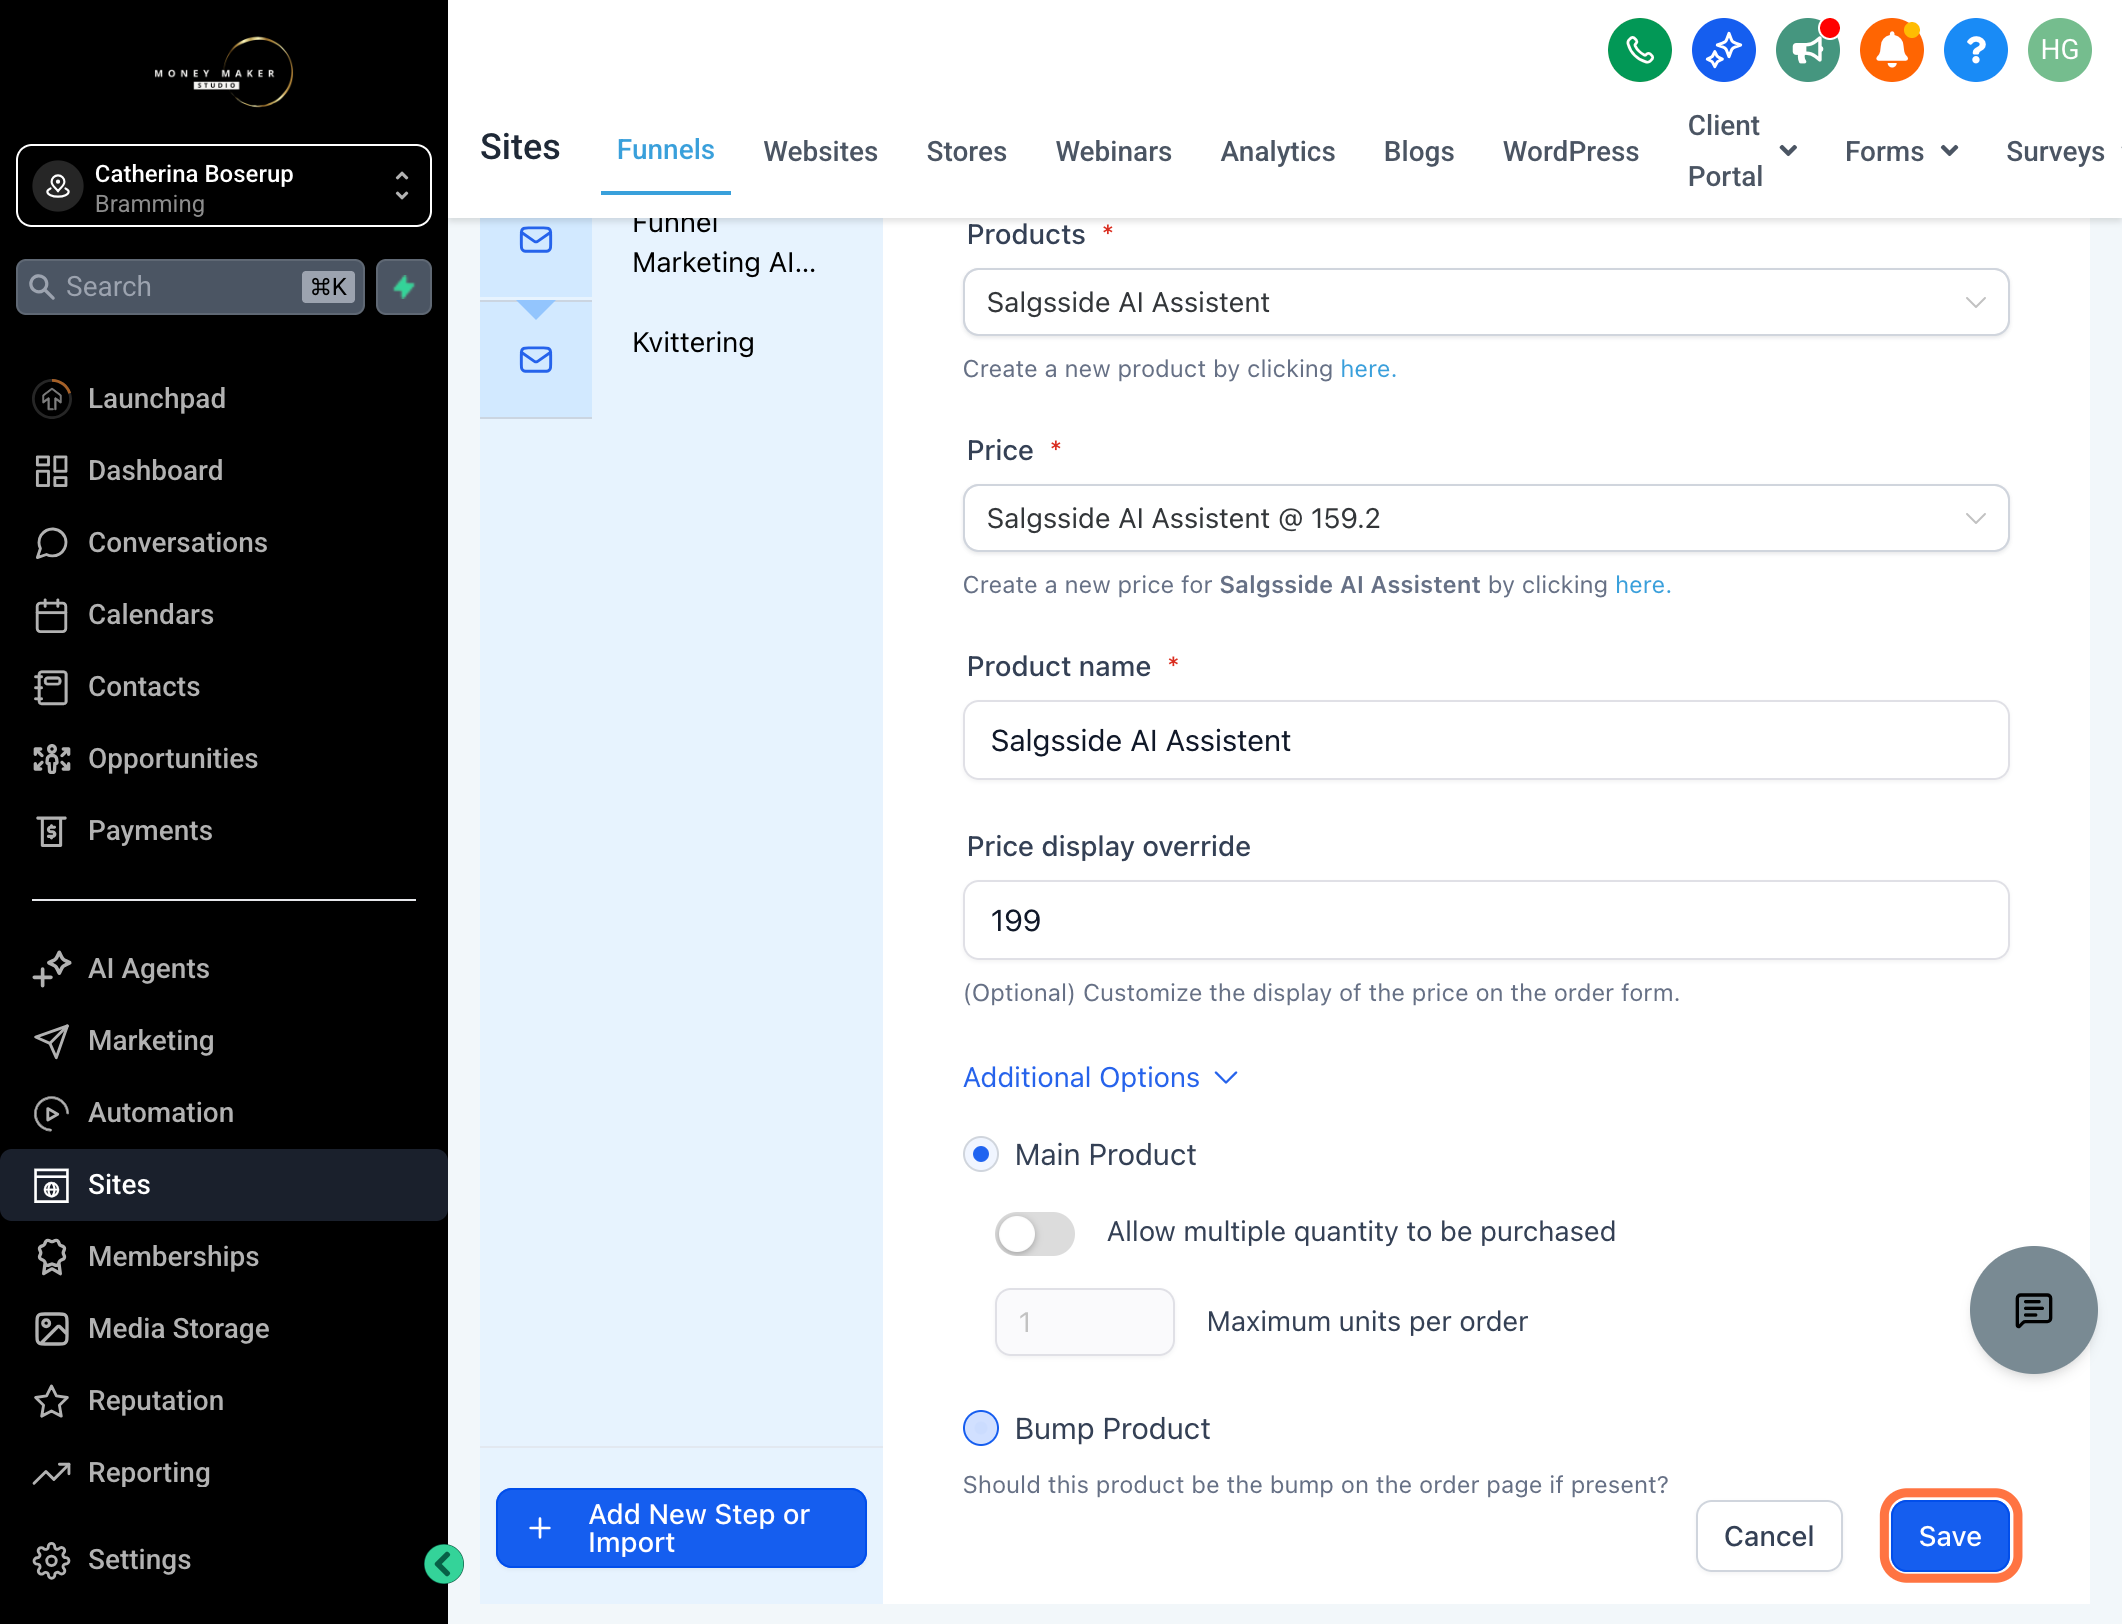This screenshot has height=1624, width=2122.
Task: Click the green phone call icon
Action: click(x=1639, y=50)
